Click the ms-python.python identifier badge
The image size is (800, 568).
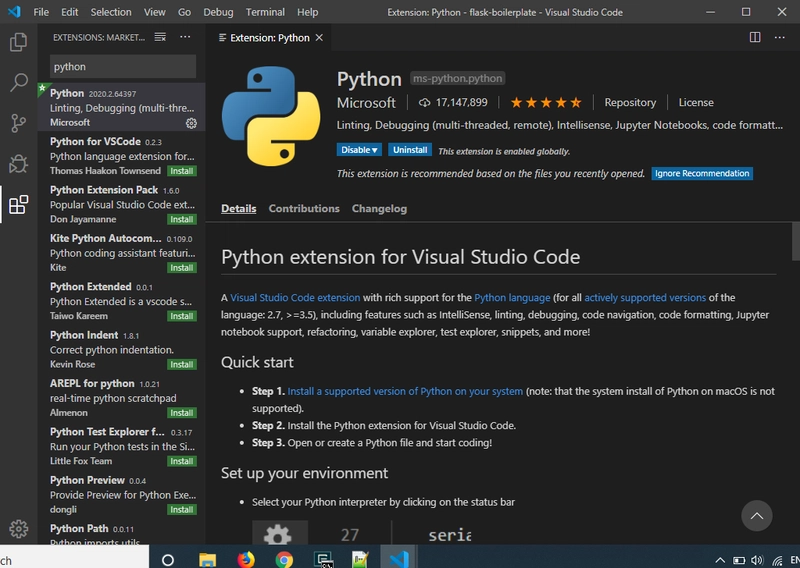pyautogui.click(x=457, y=79)
